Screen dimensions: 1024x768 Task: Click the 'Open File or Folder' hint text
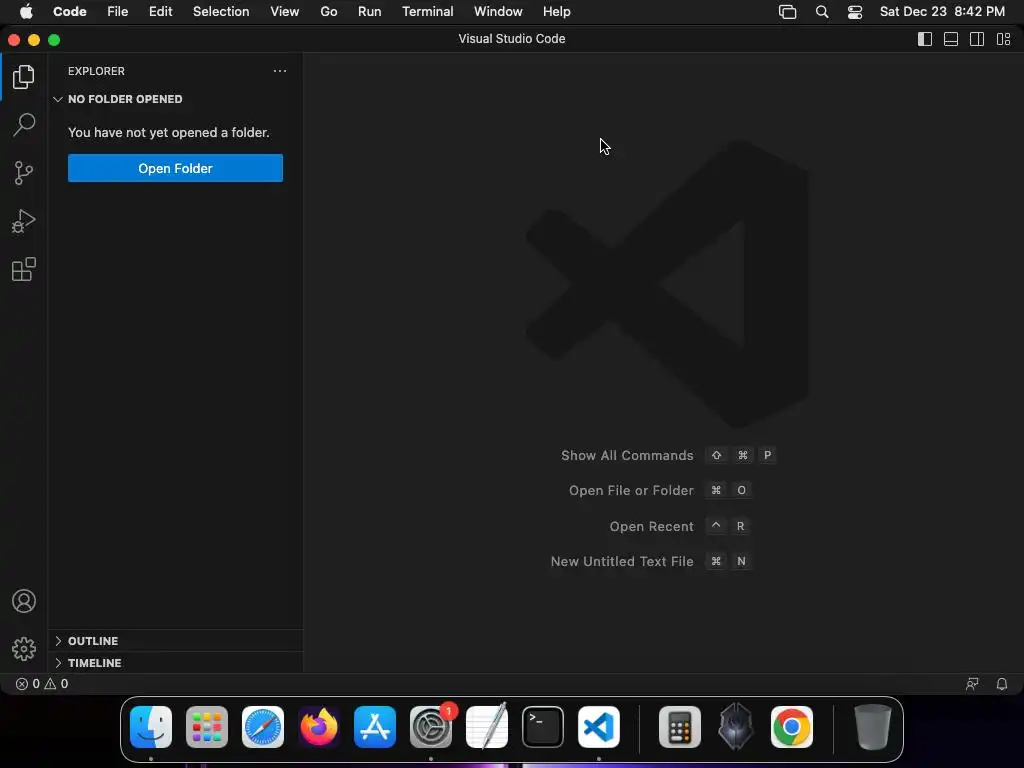pyautogui.click(x=631, y=490)
